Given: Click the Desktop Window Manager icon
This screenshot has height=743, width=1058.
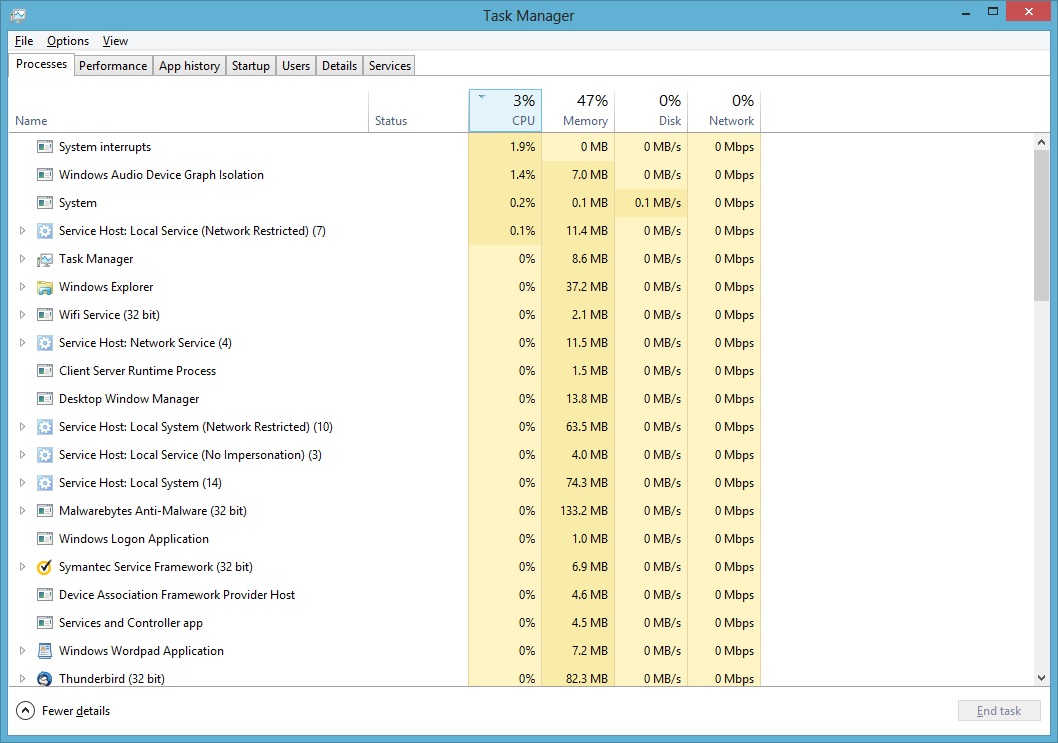Looking at the screenshot, I should 45,399.
